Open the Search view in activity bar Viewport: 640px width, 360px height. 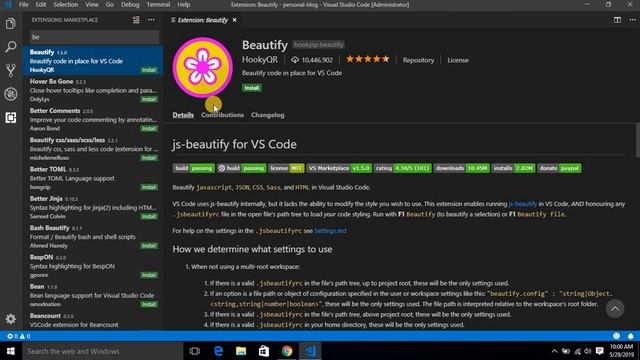tap(11, 47)
